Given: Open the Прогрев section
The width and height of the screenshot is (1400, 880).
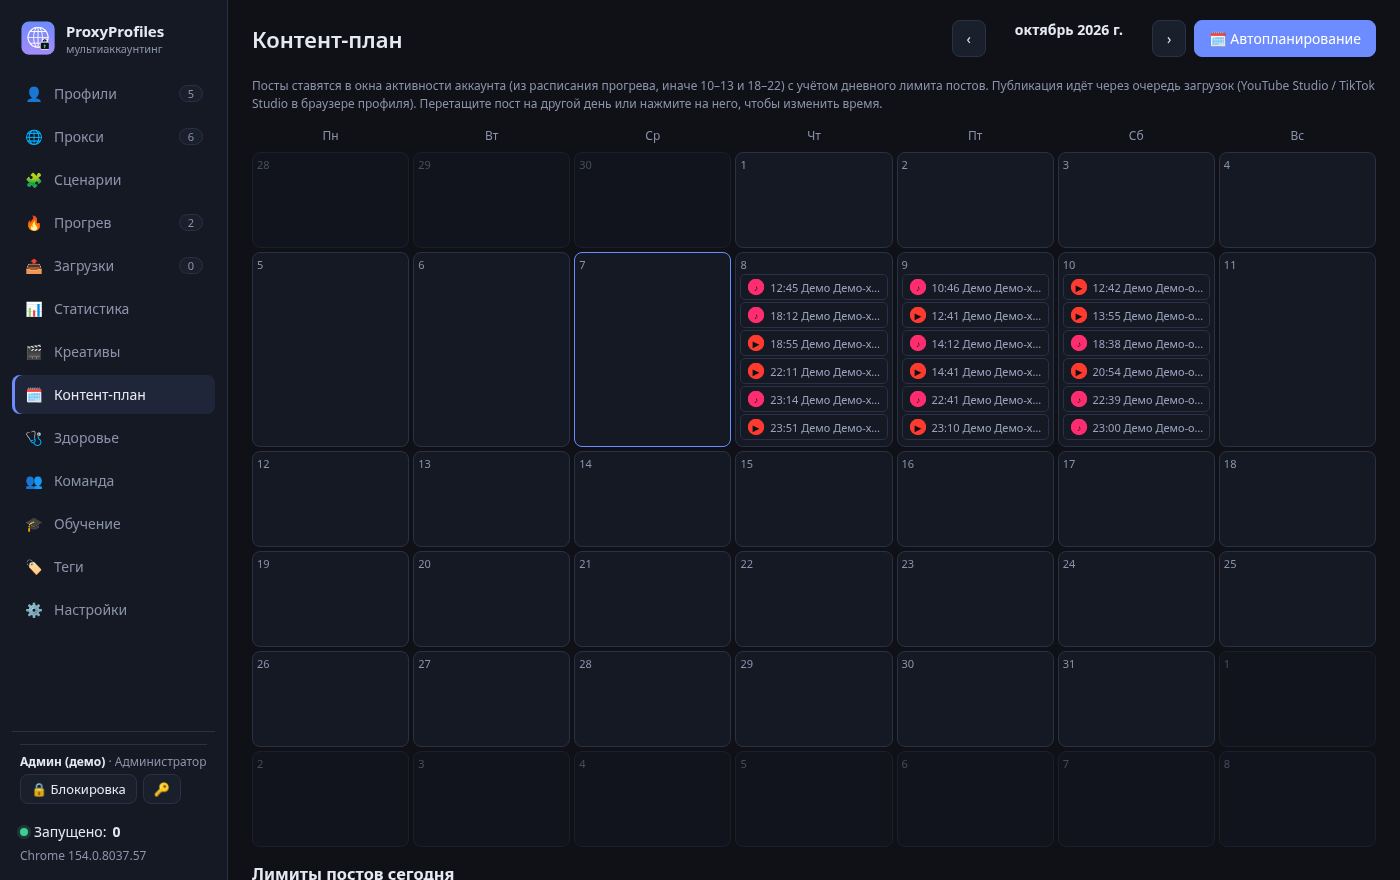Looking at the screenshot, I should click(x=113, y=223).
